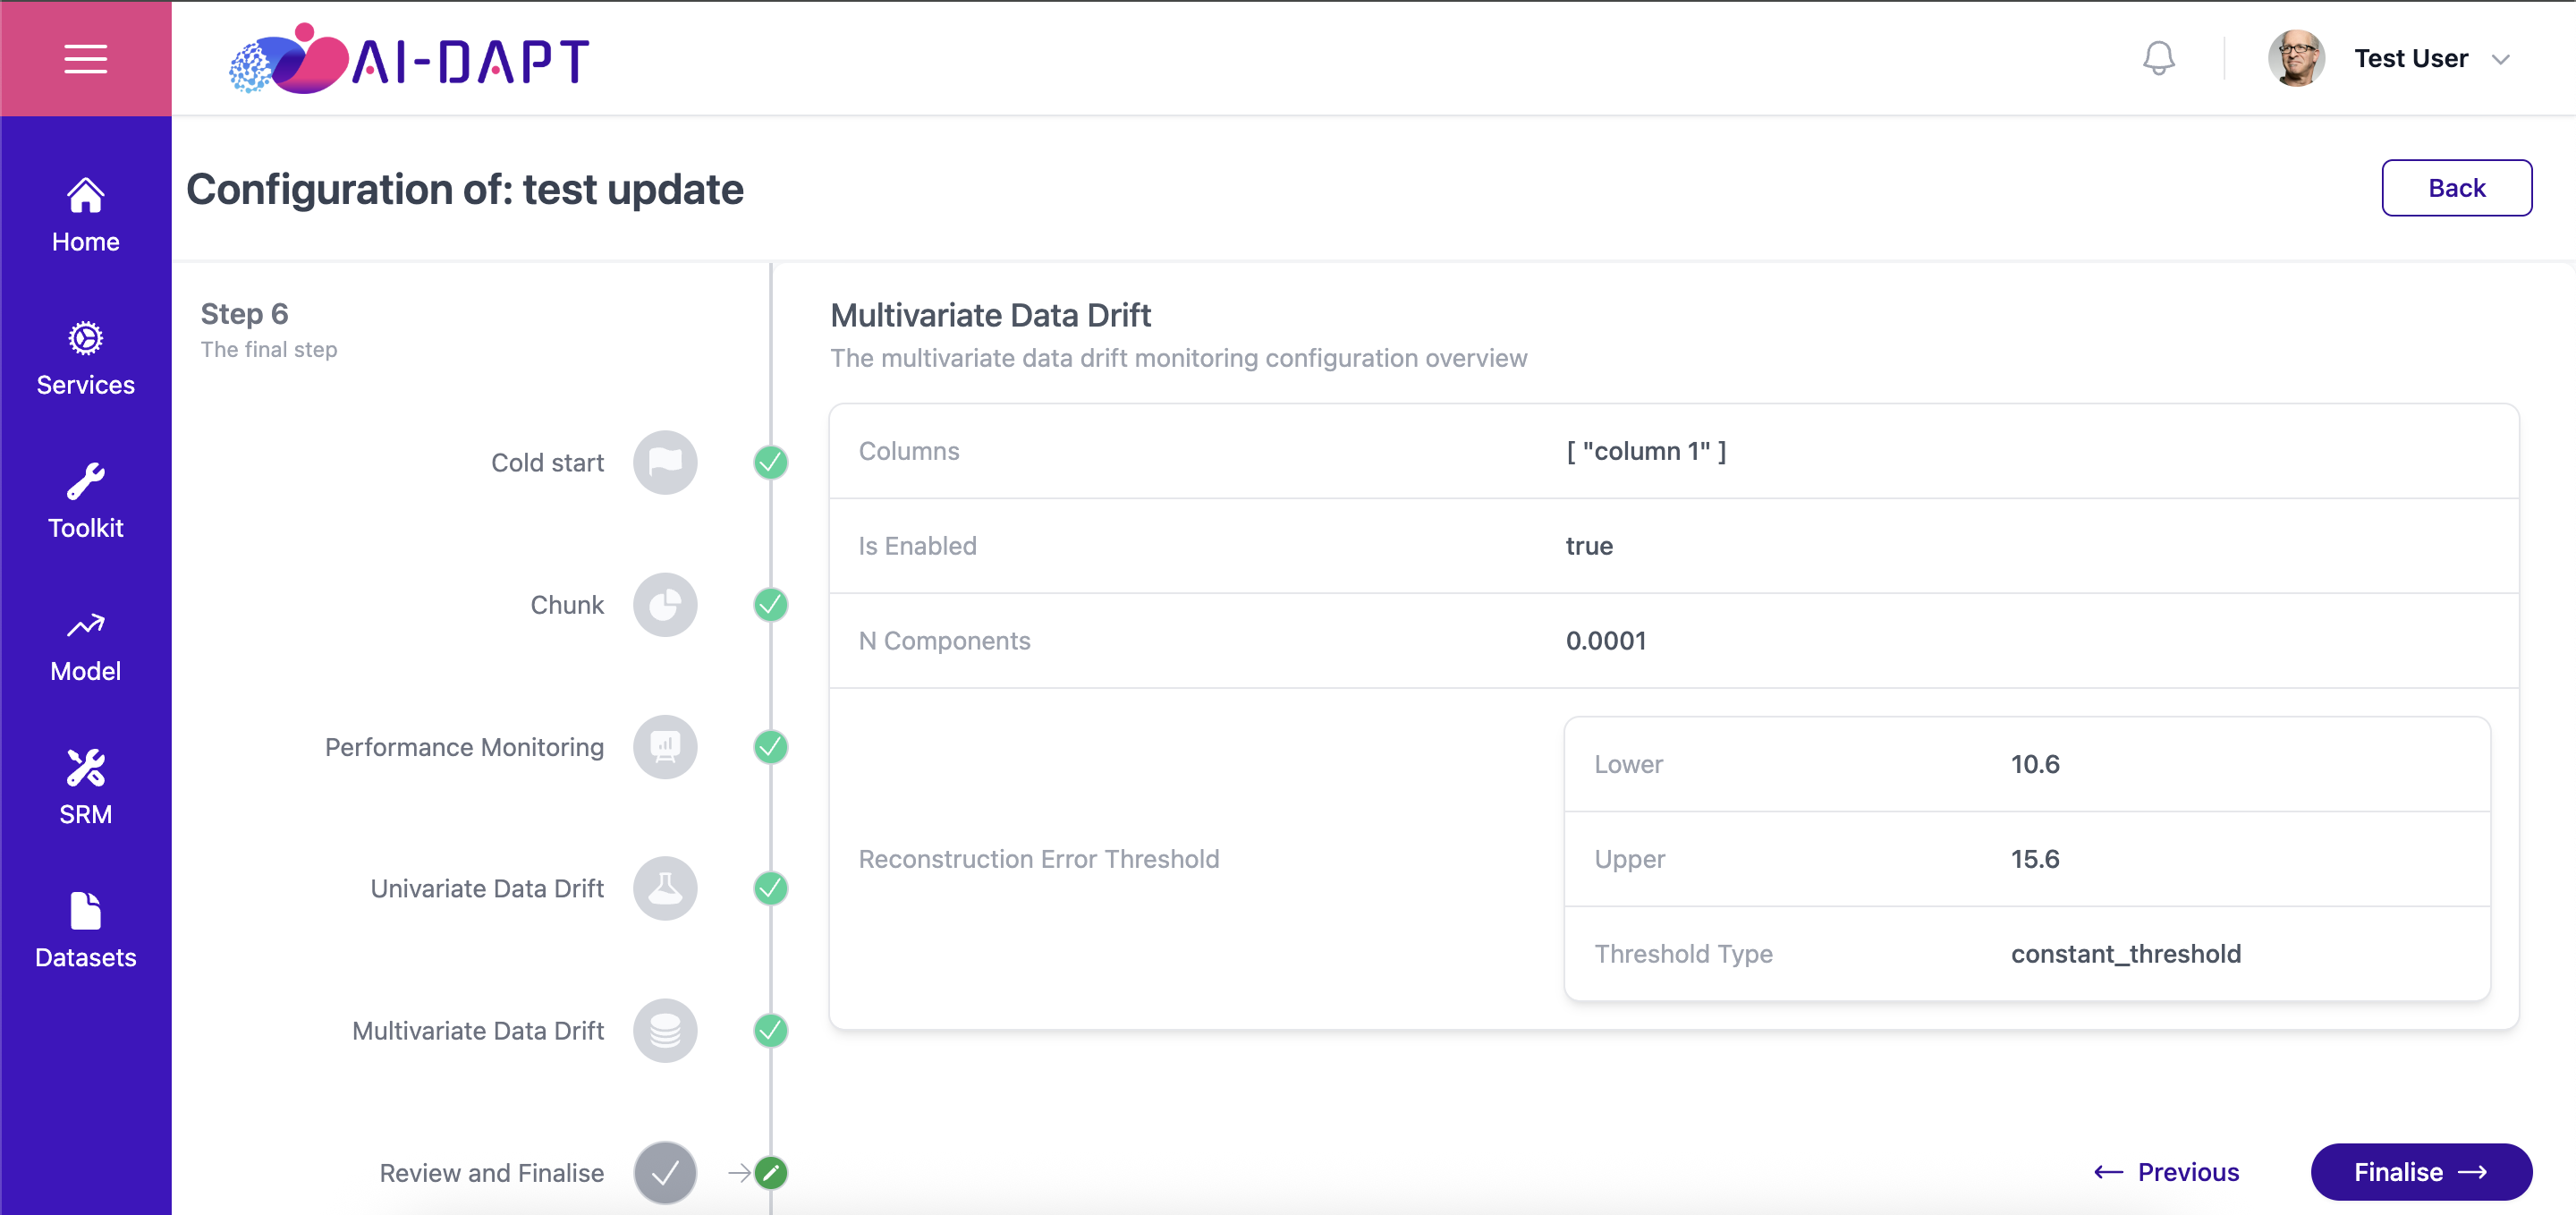This screenshot has height=1215, width=2576.
Task: Click the green check beside Univariate Data Drift
Action: pos(770,888)
